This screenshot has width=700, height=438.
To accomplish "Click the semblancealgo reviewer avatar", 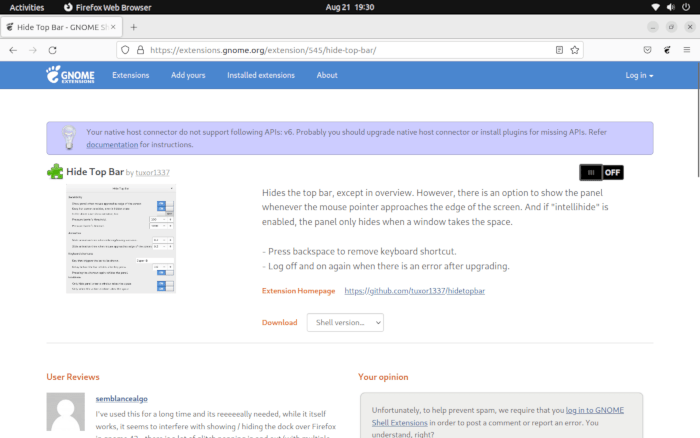I will click(x=66, y=412).
